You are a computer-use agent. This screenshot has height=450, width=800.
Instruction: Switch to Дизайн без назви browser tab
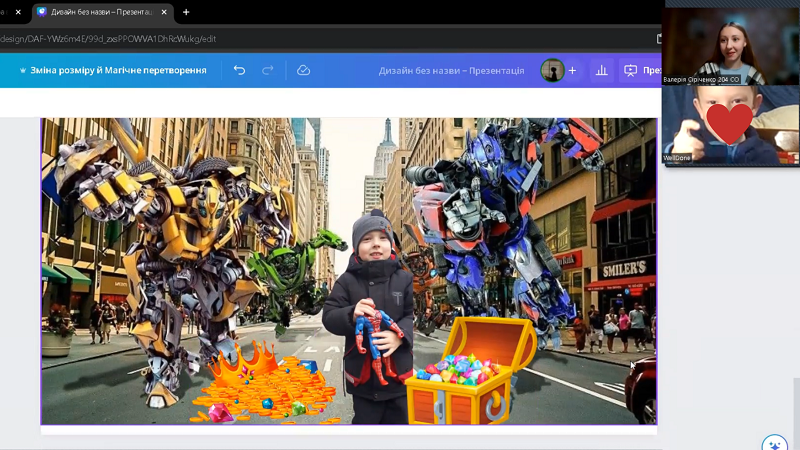pyautogui.click(x=102, y=12)
